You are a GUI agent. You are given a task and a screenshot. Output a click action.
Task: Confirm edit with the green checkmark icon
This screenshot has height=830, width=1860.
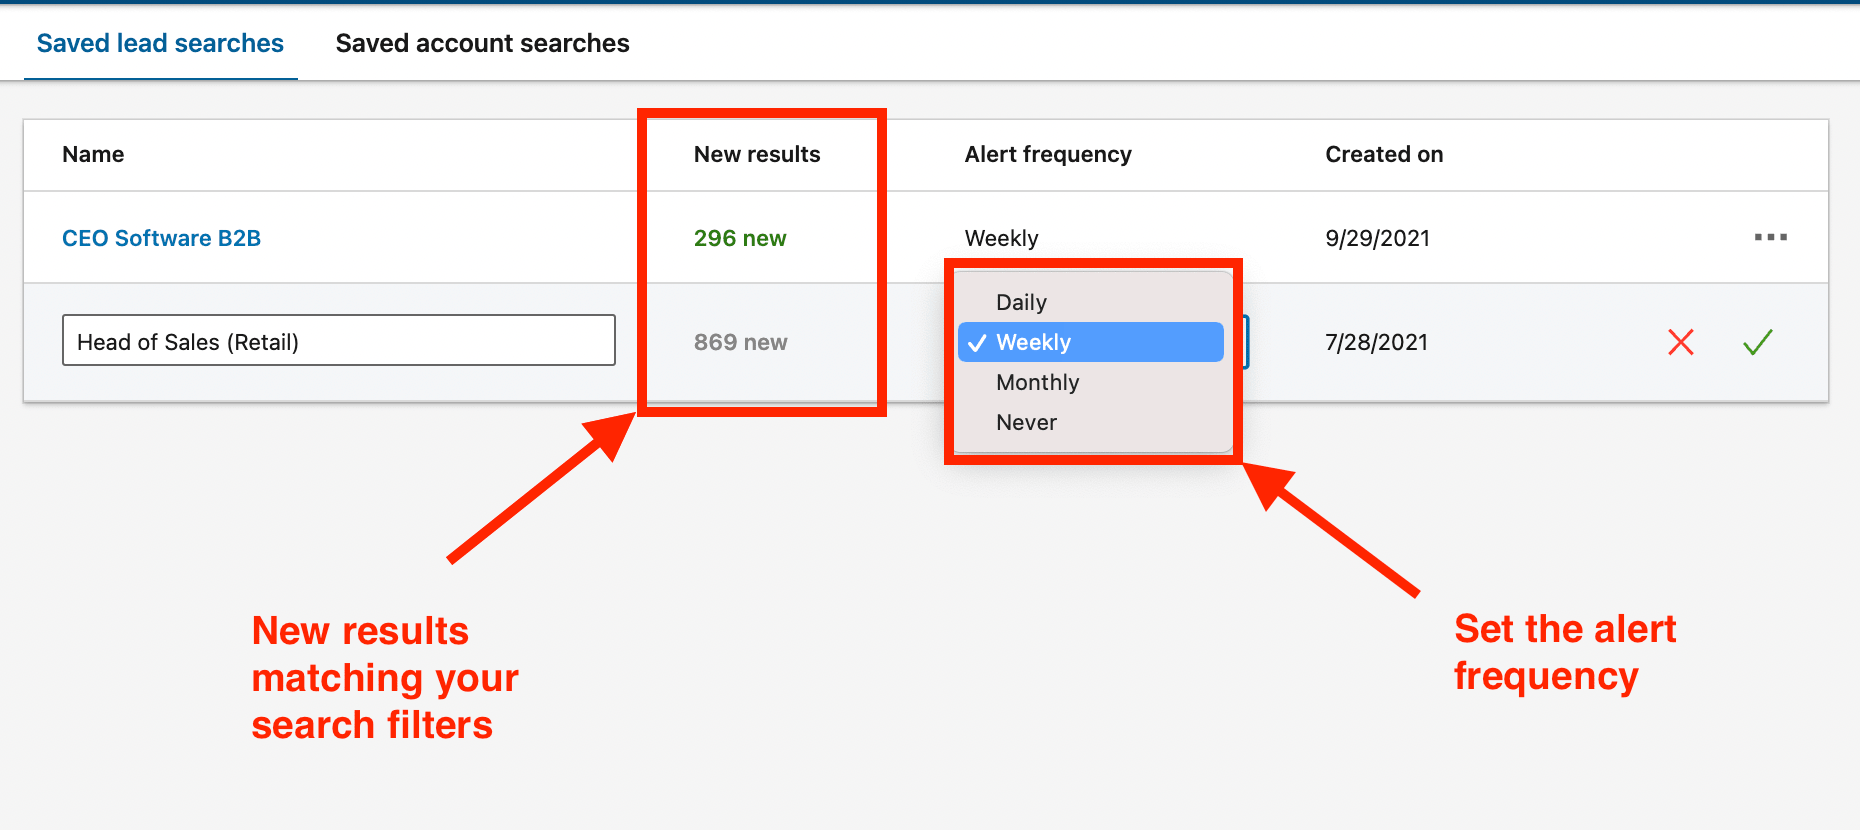1757,342
